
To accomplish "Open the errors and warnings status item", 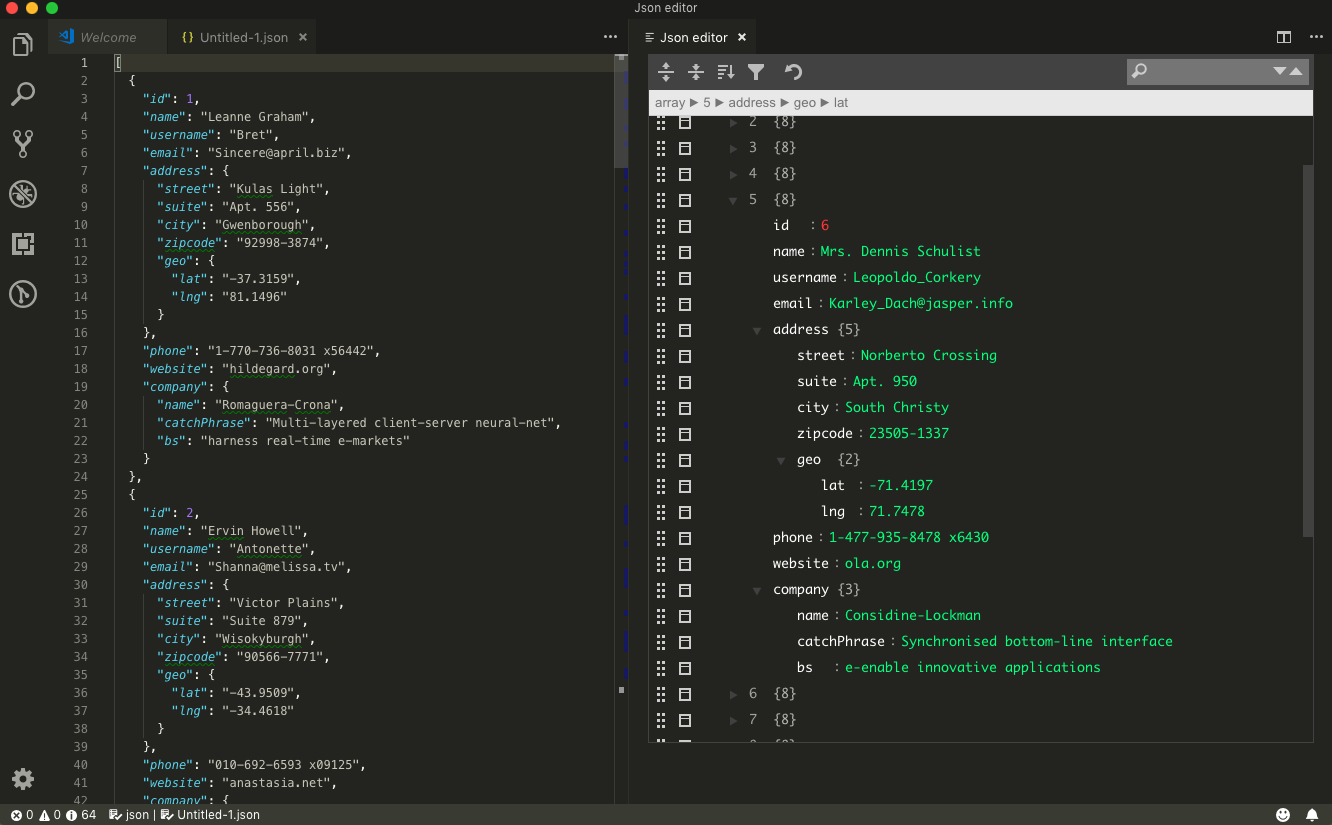I will (x=53, y=815).
